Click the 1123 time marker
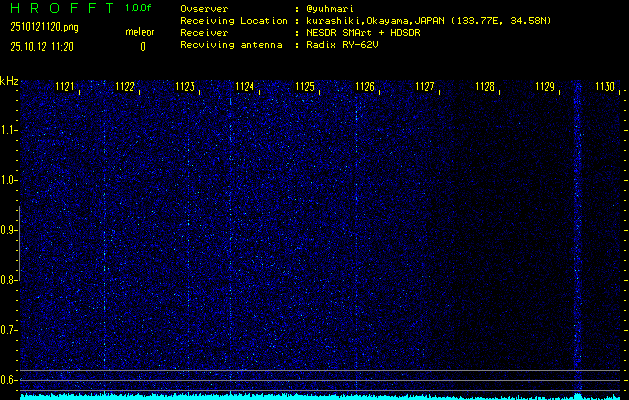This screenshot has height=400, width=629. coord(185,88)
